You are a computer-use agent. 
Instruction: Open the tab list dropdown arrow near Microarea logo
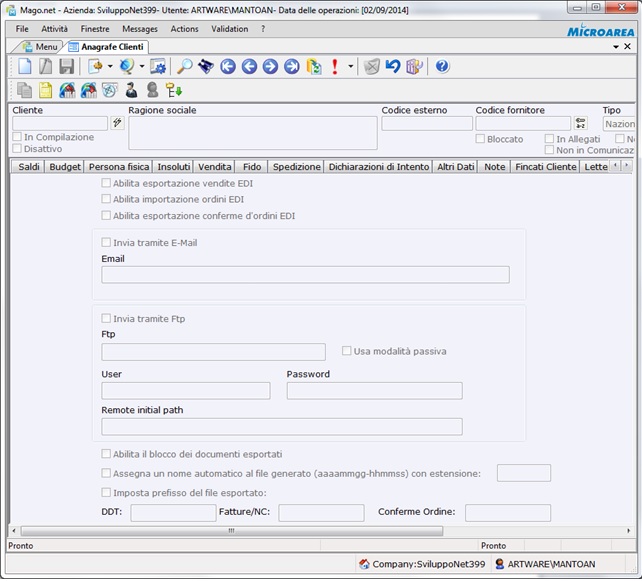click(614, 47)
